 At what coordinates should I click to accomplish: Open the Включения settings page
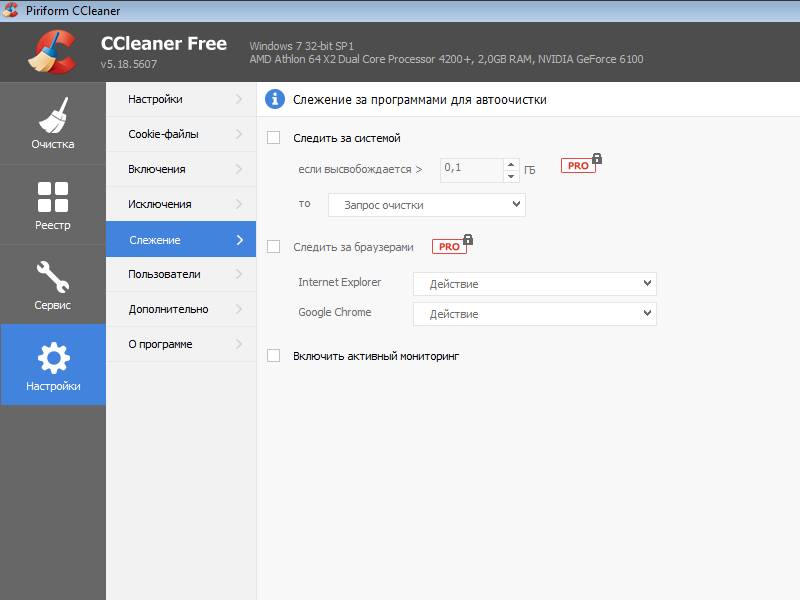coord(181,169)
